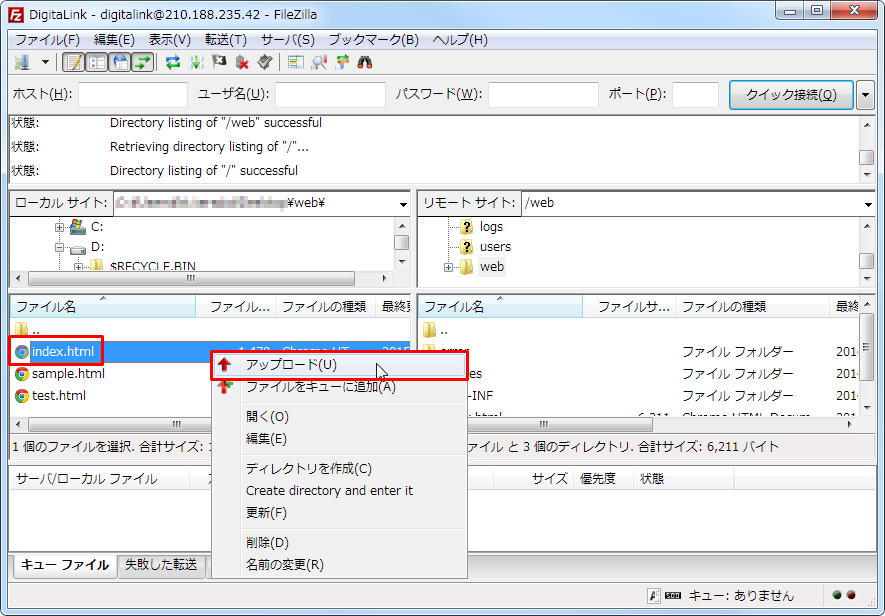Open the 転送(T) menu
Screen dimensions: 885x616
tap(226, 40)
